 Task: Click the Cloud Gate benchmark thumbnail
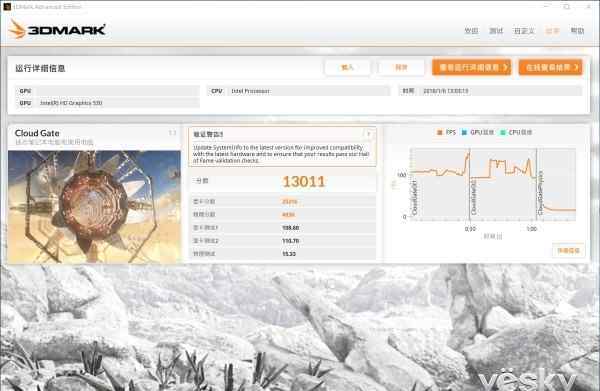[94, 207]
